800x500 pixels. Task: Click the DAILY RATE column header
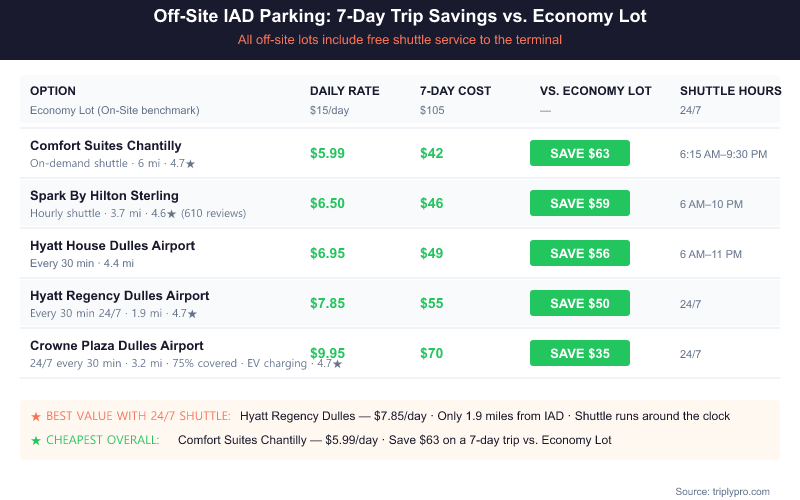345,91
